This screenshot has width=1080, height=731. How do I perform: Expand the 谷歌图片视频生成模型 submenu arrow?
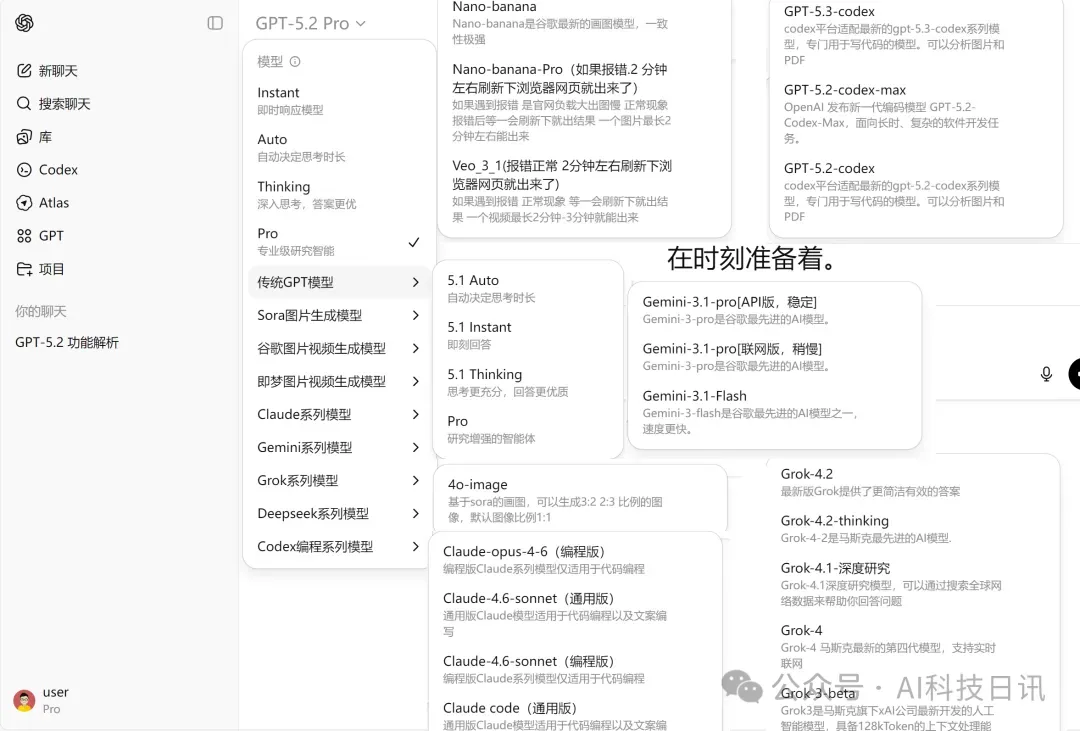click(415, 348)
